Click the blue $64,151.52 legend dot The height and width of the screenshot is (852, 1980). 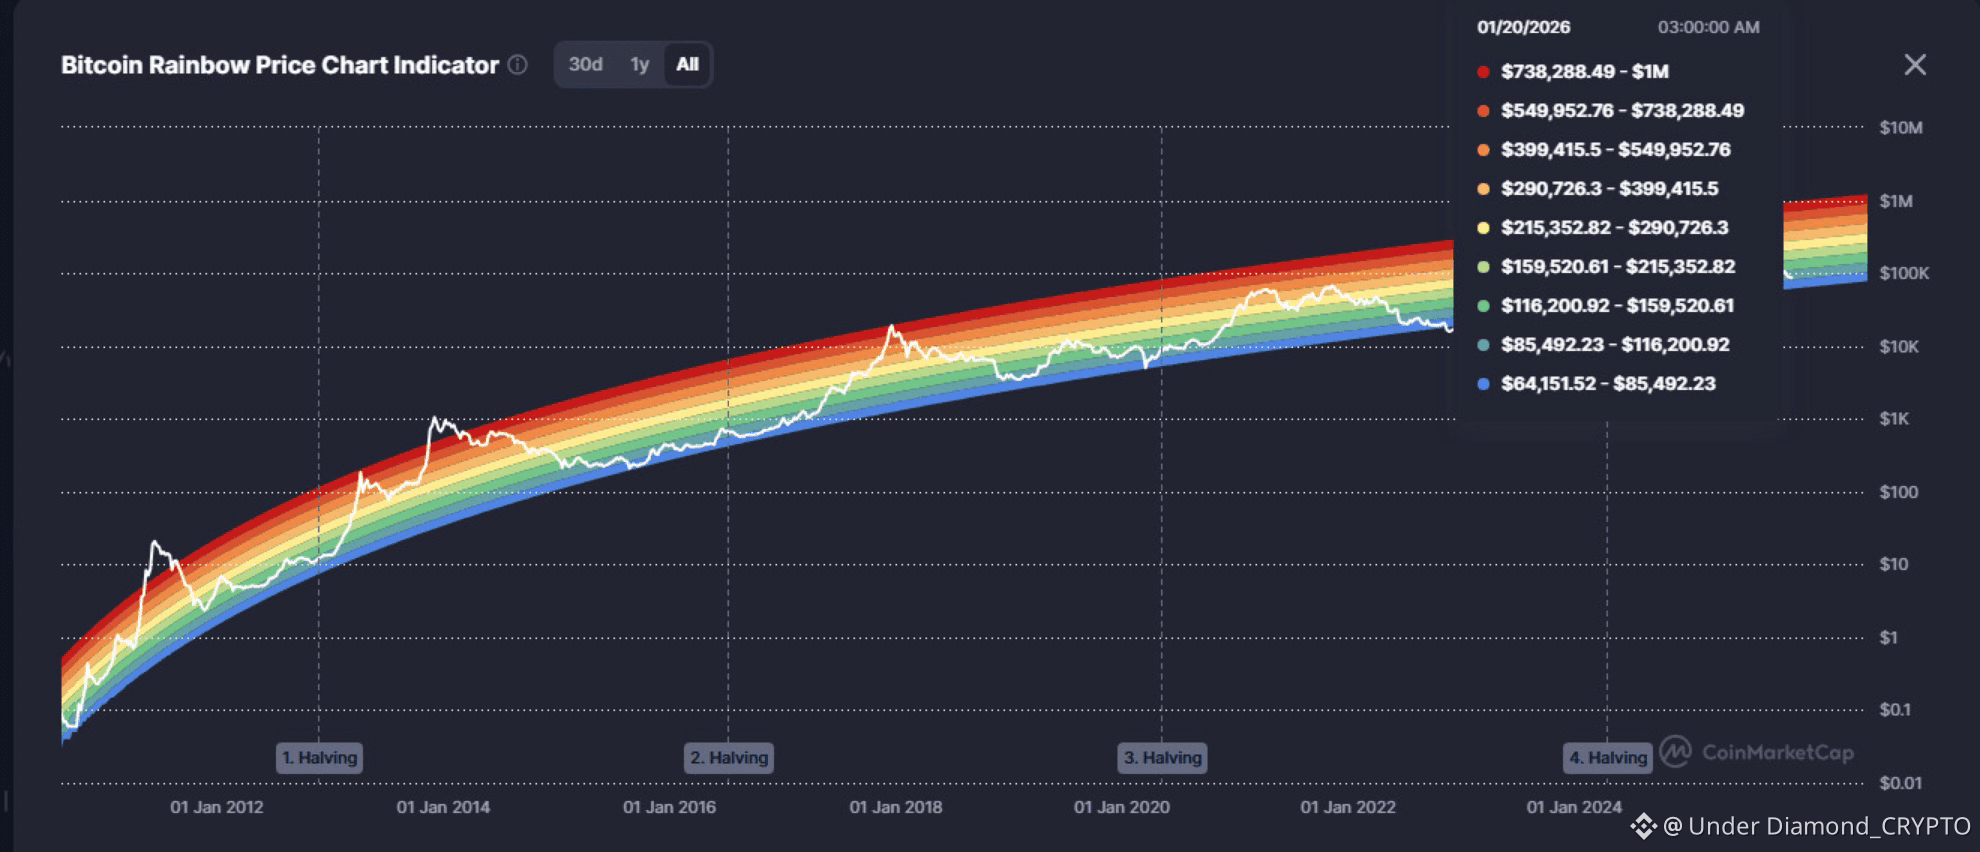(1483, 384)
